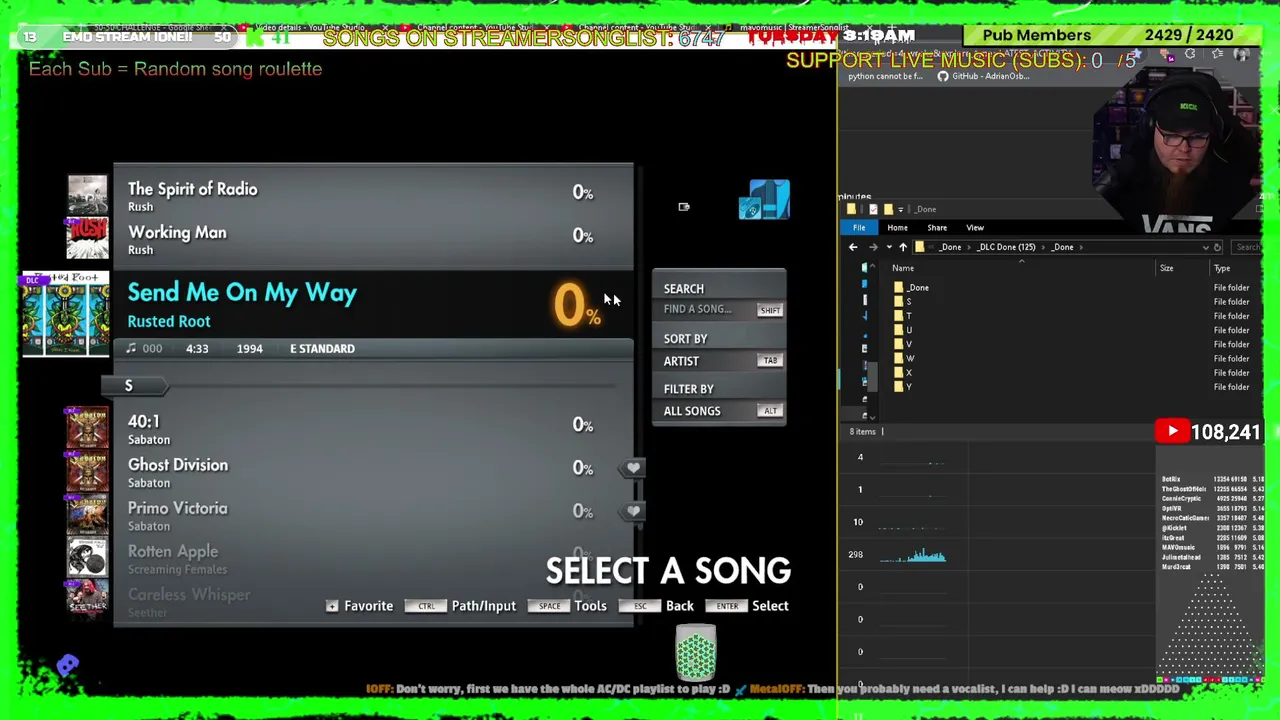
Task: Click the purple icon at the bottom left
Action: pos(67,664)
